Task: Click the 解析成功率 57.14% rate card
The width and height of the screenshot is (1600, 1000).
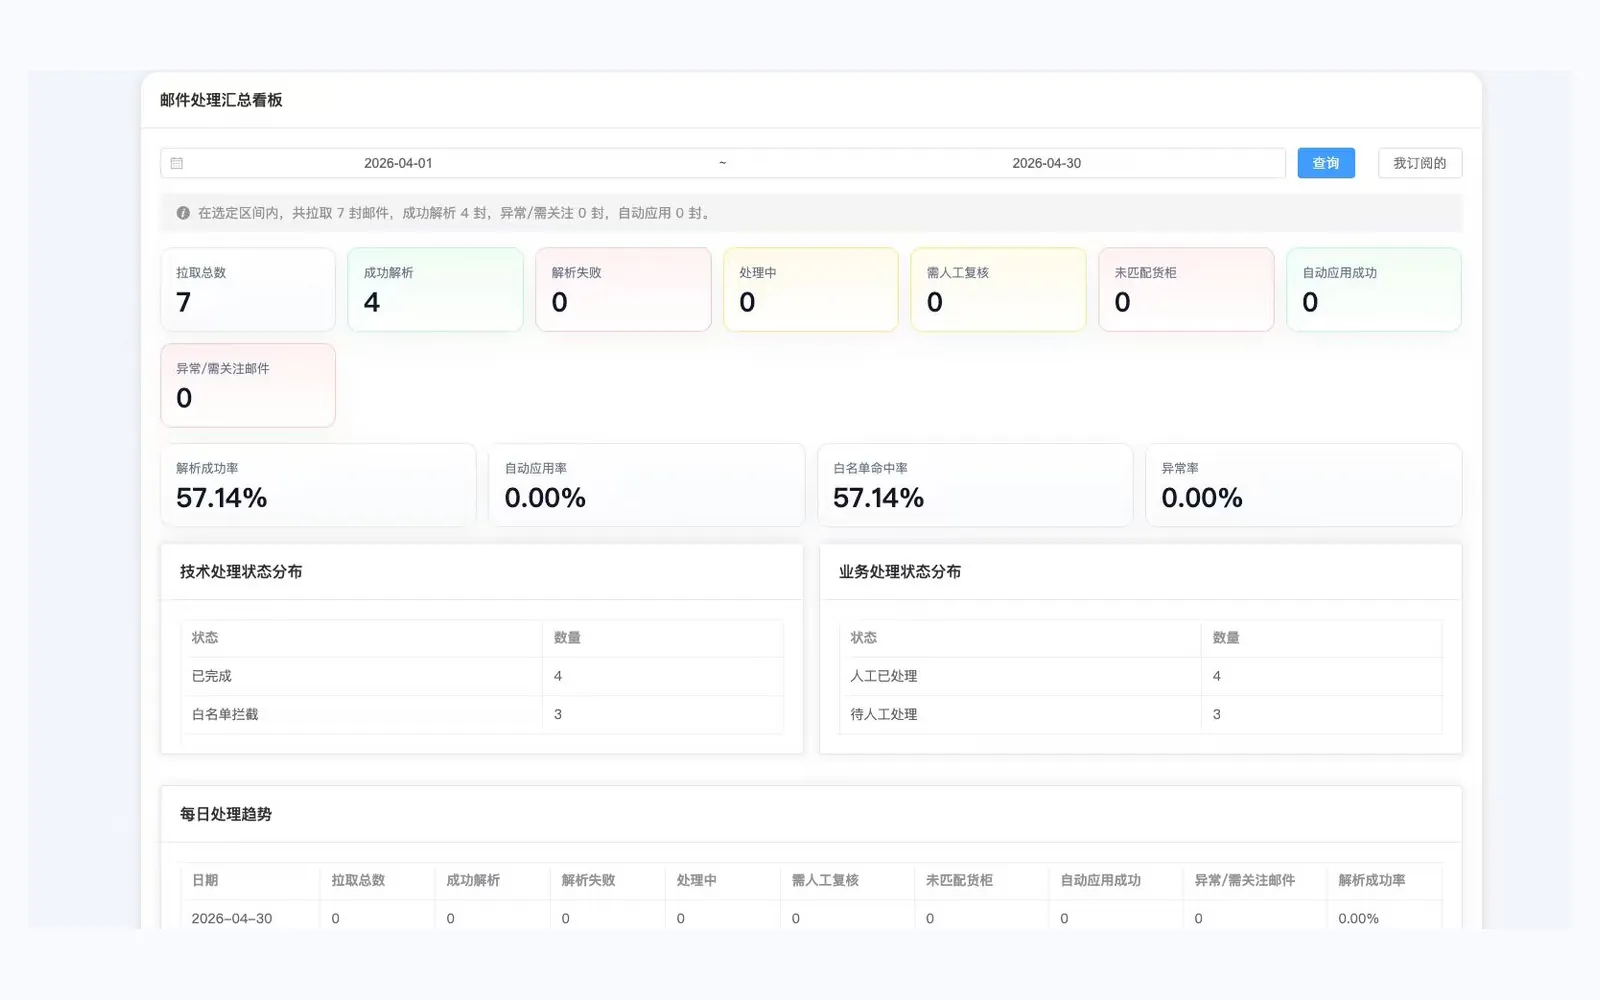Action: click(x=318, y=485)
